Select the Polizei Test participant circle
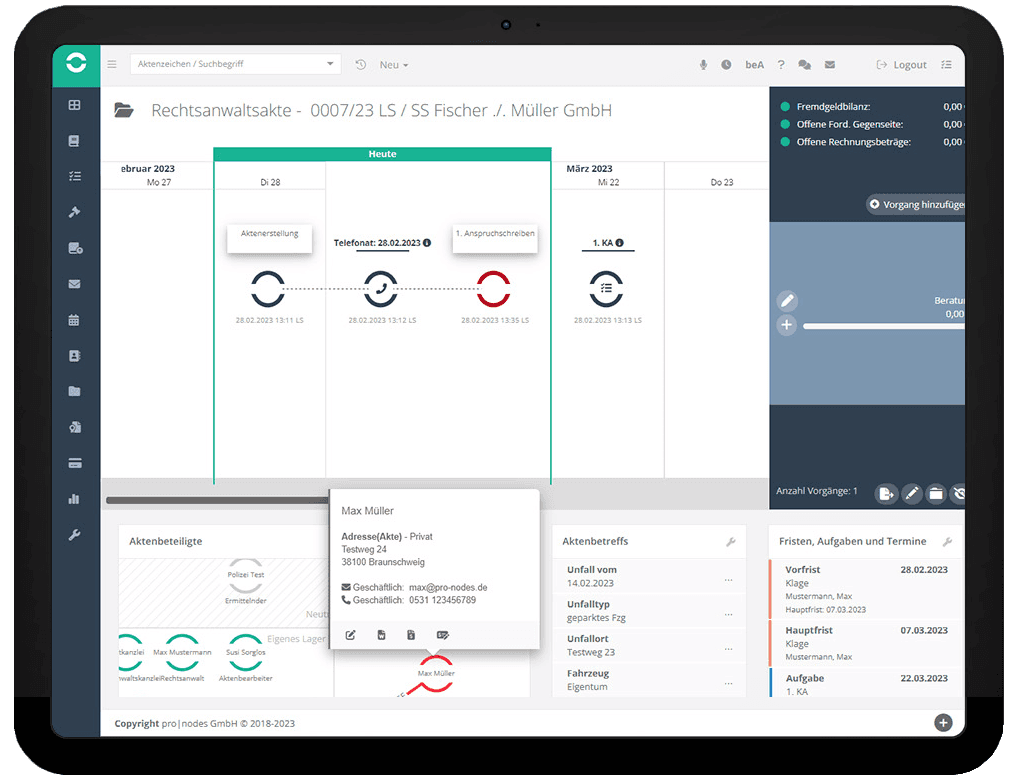 (x=246, y=575)
